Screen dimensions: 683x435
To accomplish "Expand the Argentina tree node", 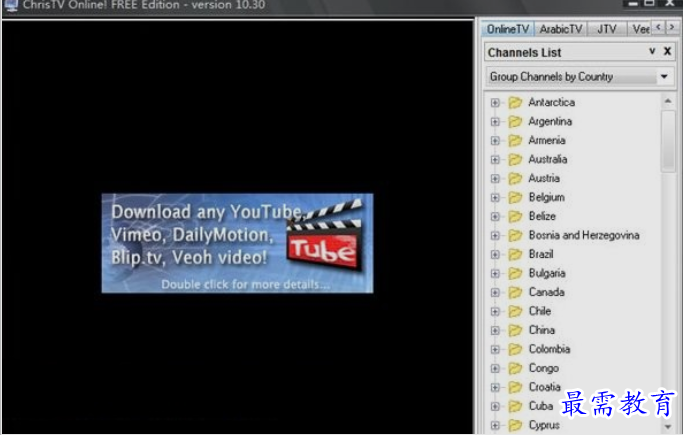I will point(495,121).
